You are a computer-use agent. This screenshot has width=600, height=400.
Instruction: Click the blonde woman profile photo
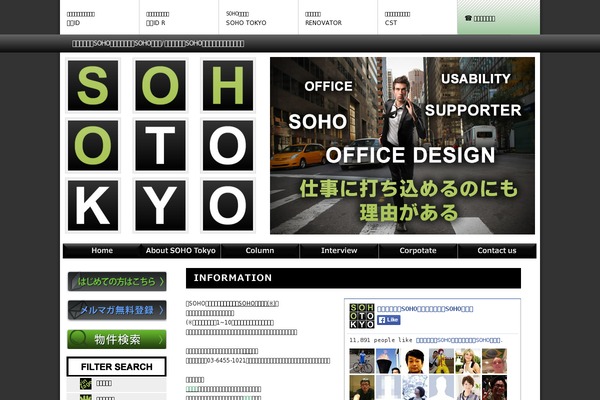[x=468, y=361]
